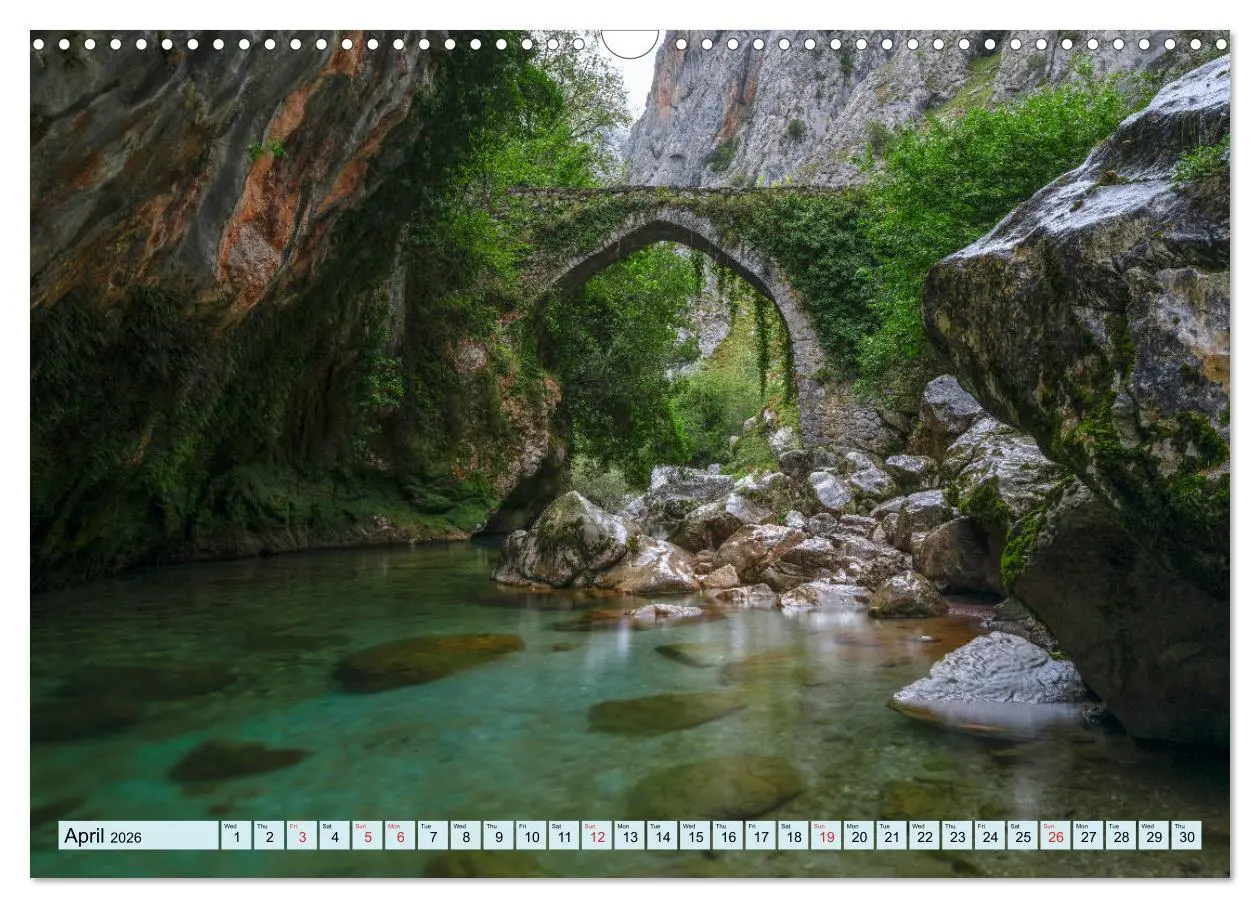1260x908 pixels.
Task: Click the red Mon 6 date cell
Action: pyautogui.click(x=400, y=836)
